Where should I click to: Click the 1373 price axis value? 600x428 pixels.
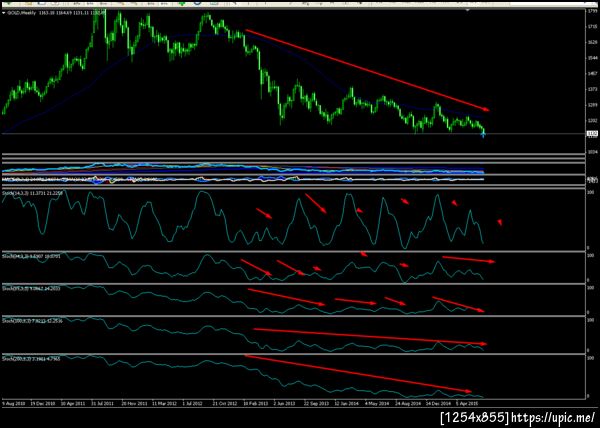tap(592, 89)
